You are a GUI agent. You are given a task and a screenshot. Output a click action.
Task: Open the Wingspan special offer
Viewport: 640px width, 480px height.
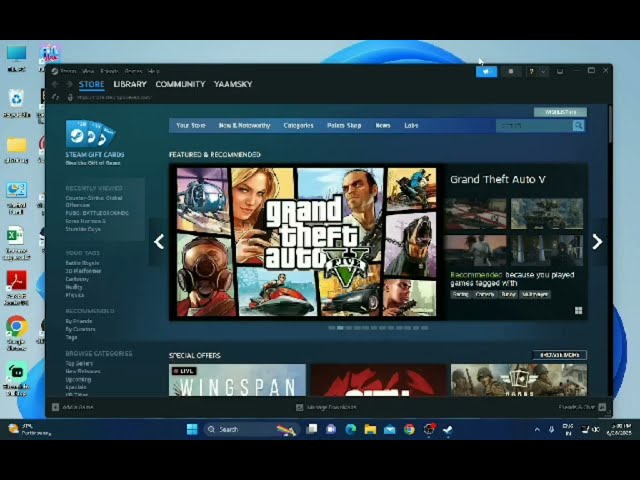pyautogui.click(x=237, y=380)
